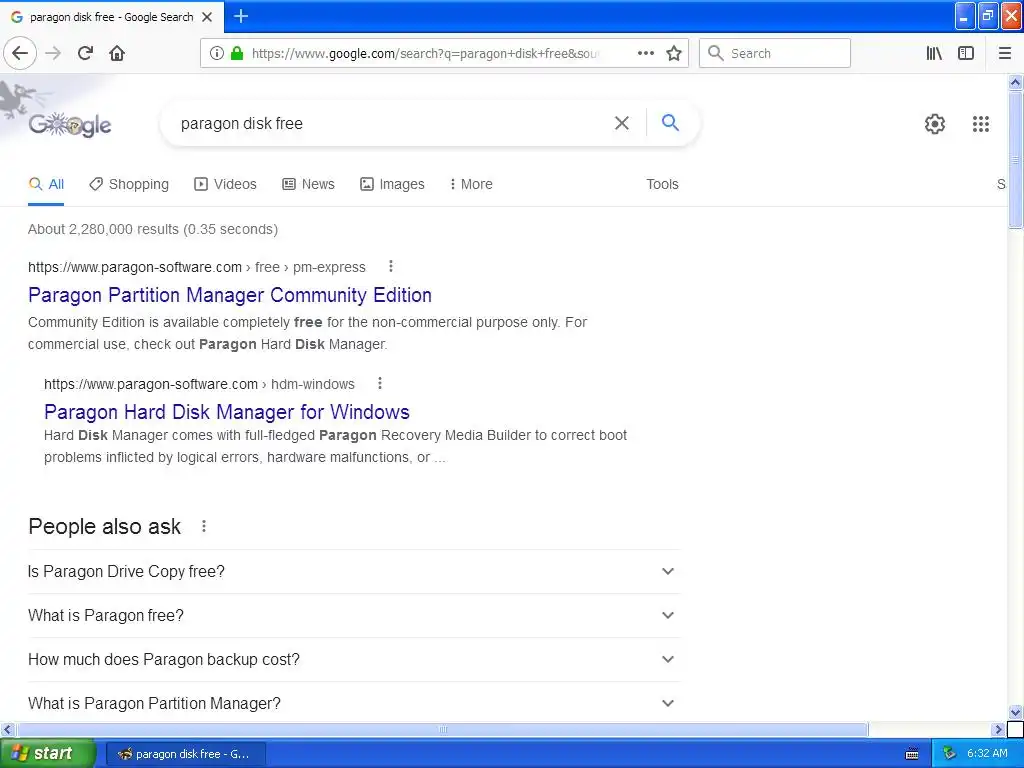Click the Google search query box

[392, 123]
